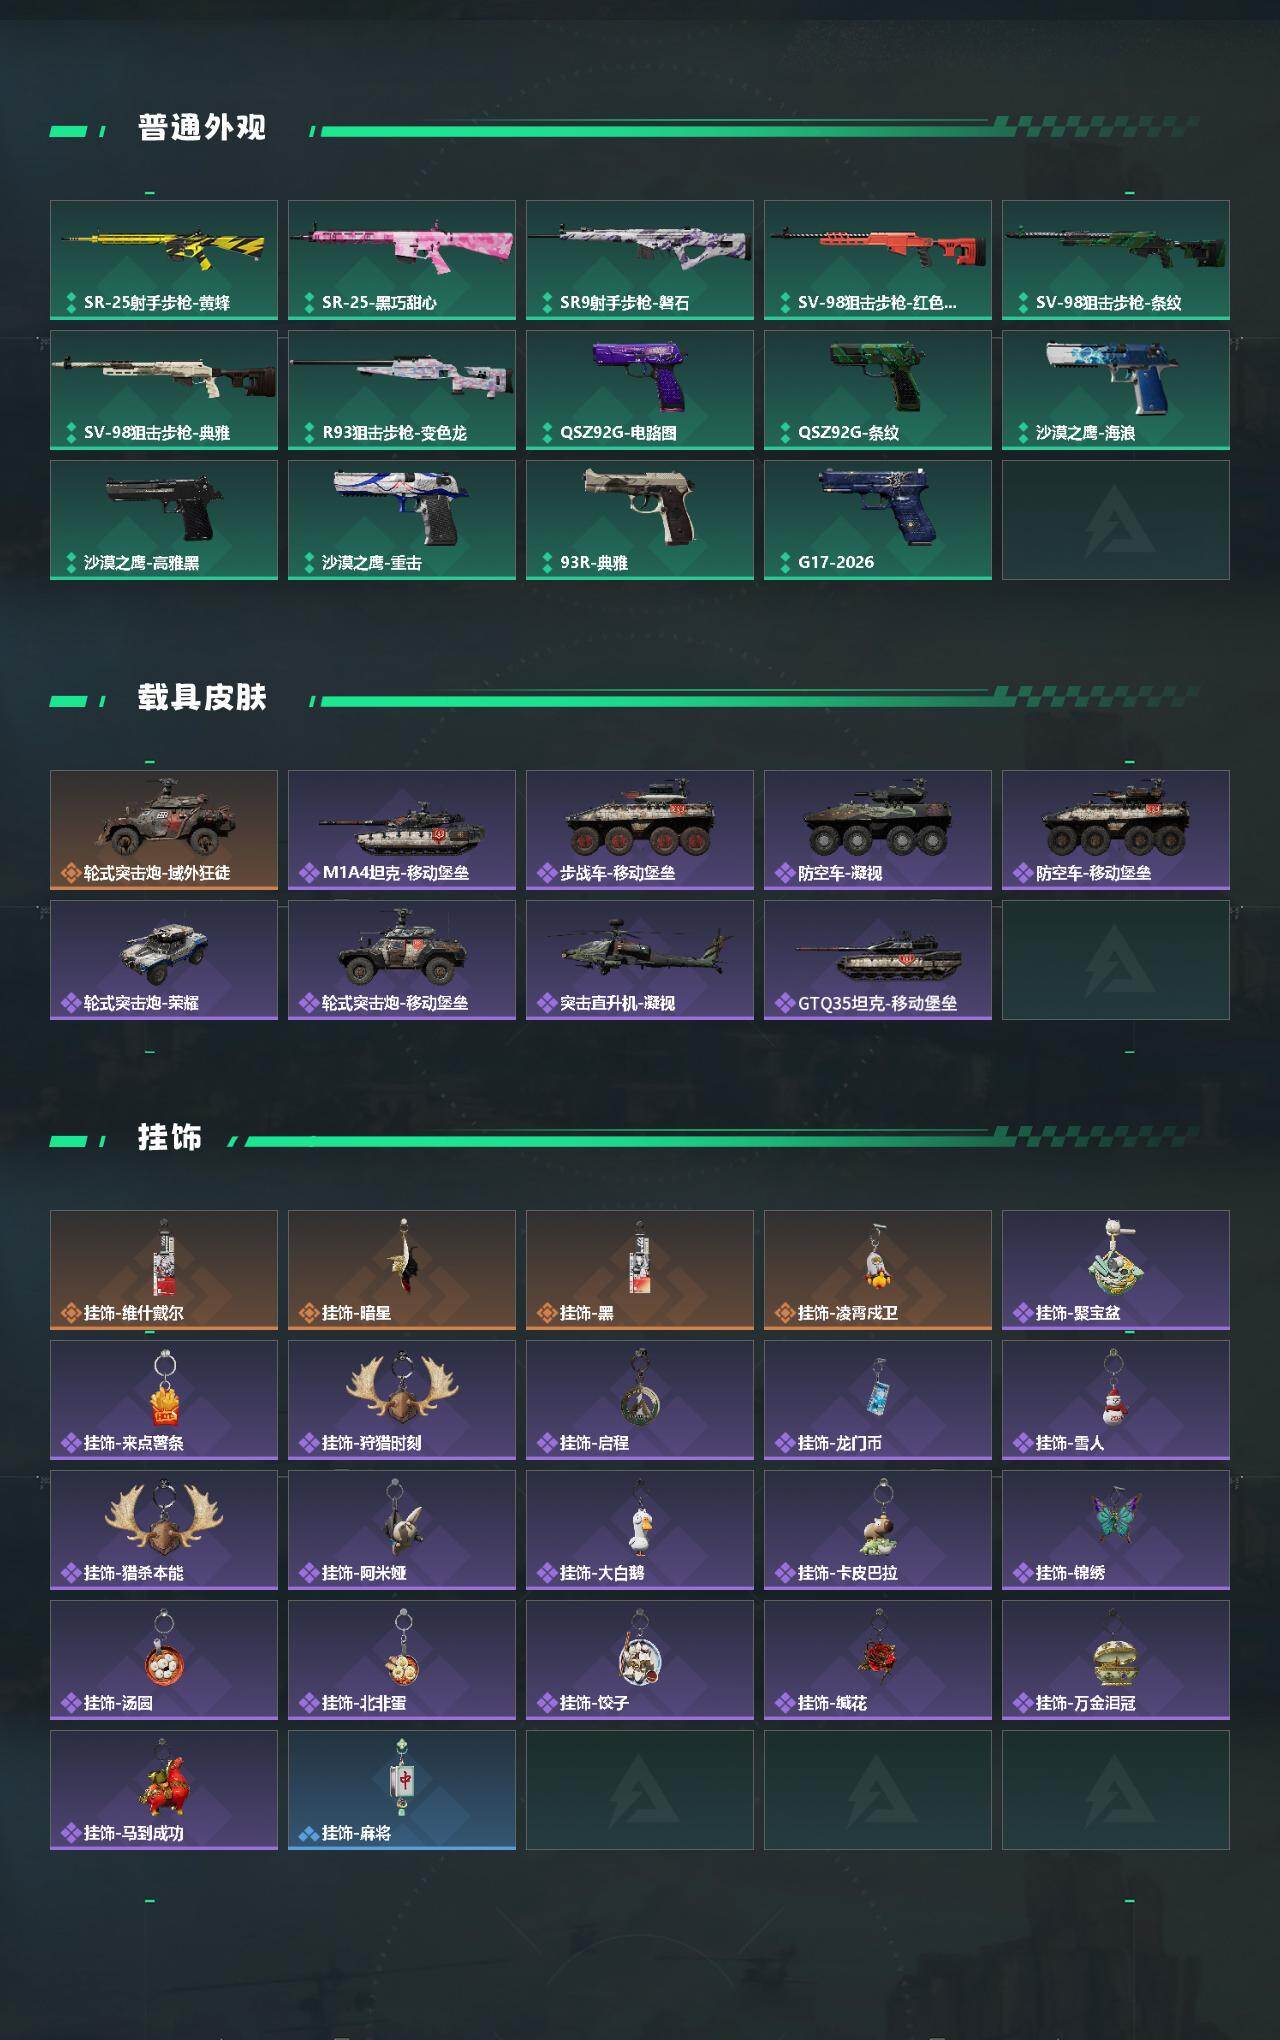
Task: Open the G17-2026 pistol item
Action: (878, 520)
